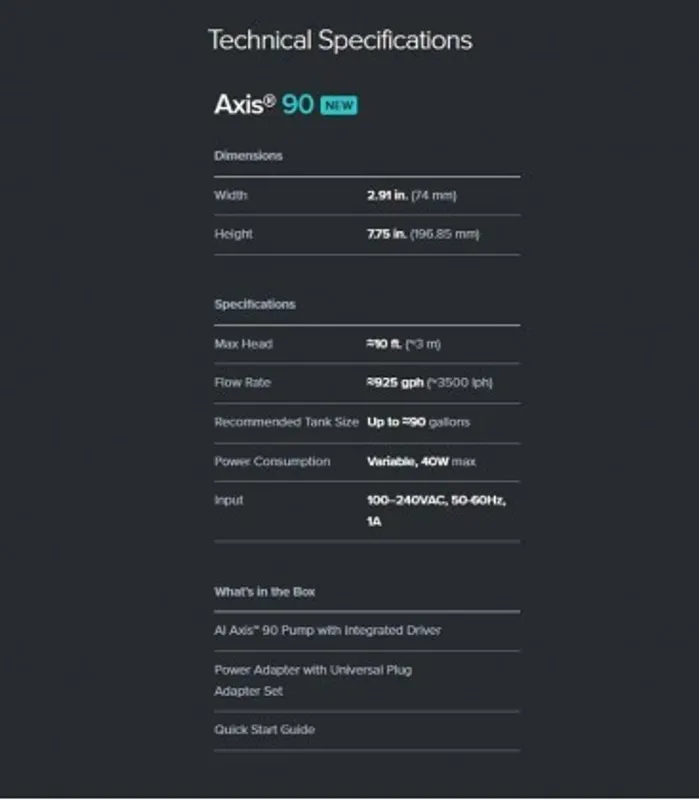
Task: Click the Quick Start Guide item
Action: click(x=264, y=730)
